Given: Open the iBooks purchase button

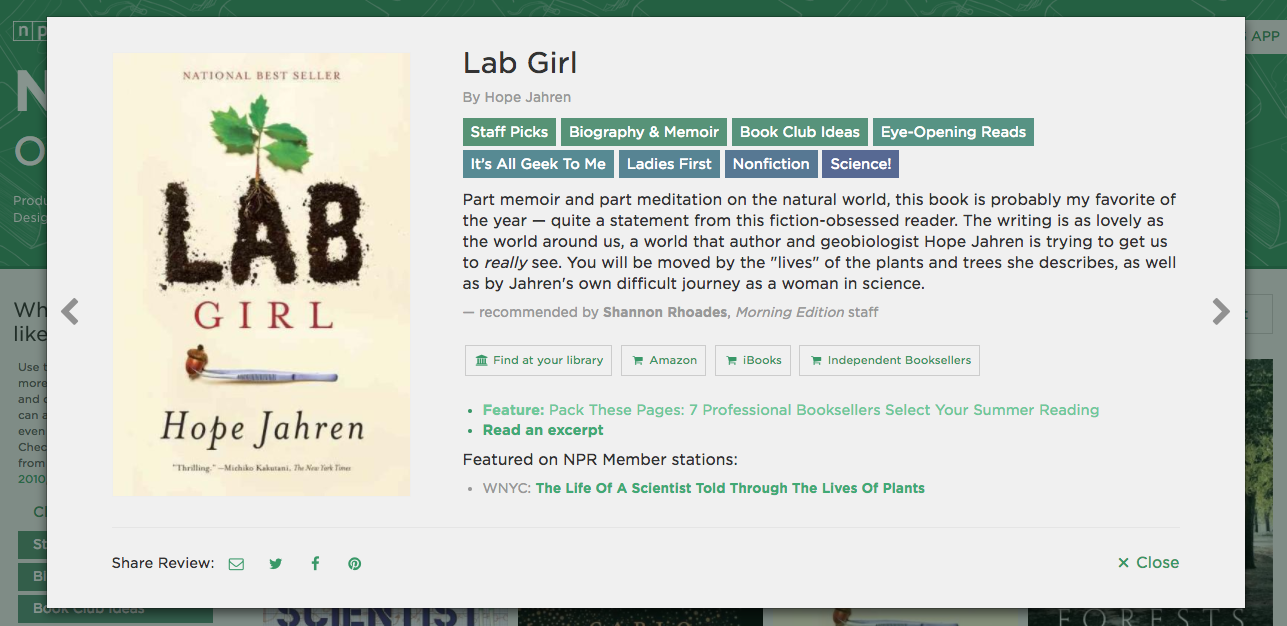Looking at the screenshot, I should pyautogui.click(x=754, y=360).
